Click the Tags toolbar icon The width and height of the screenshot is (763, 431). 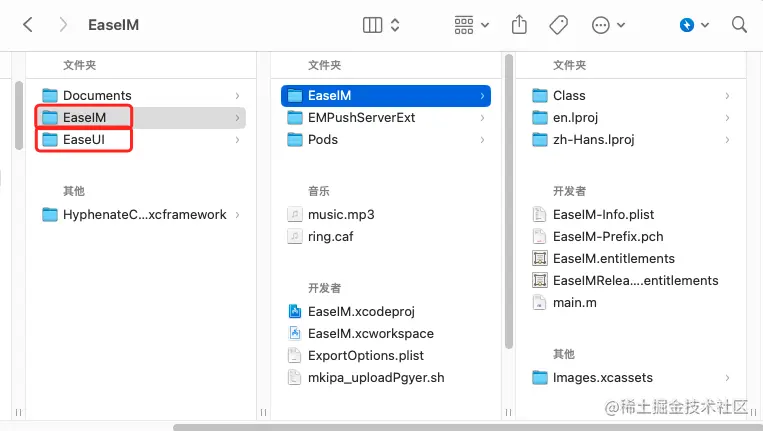[x=558, y=25]
